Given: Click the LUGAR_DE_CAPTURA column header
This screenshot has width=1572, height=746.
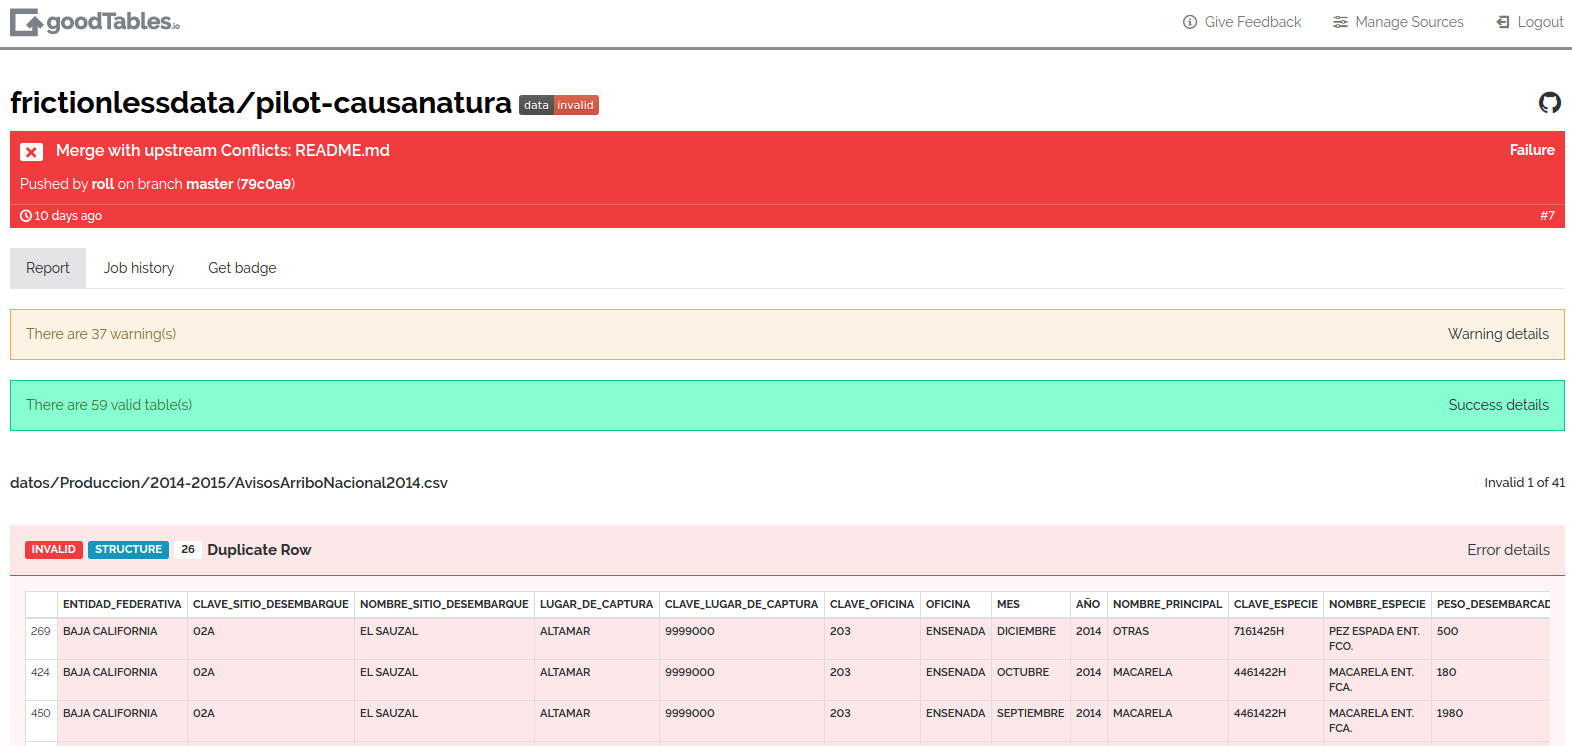Looking at the screenshot, I should pos(596,604).
